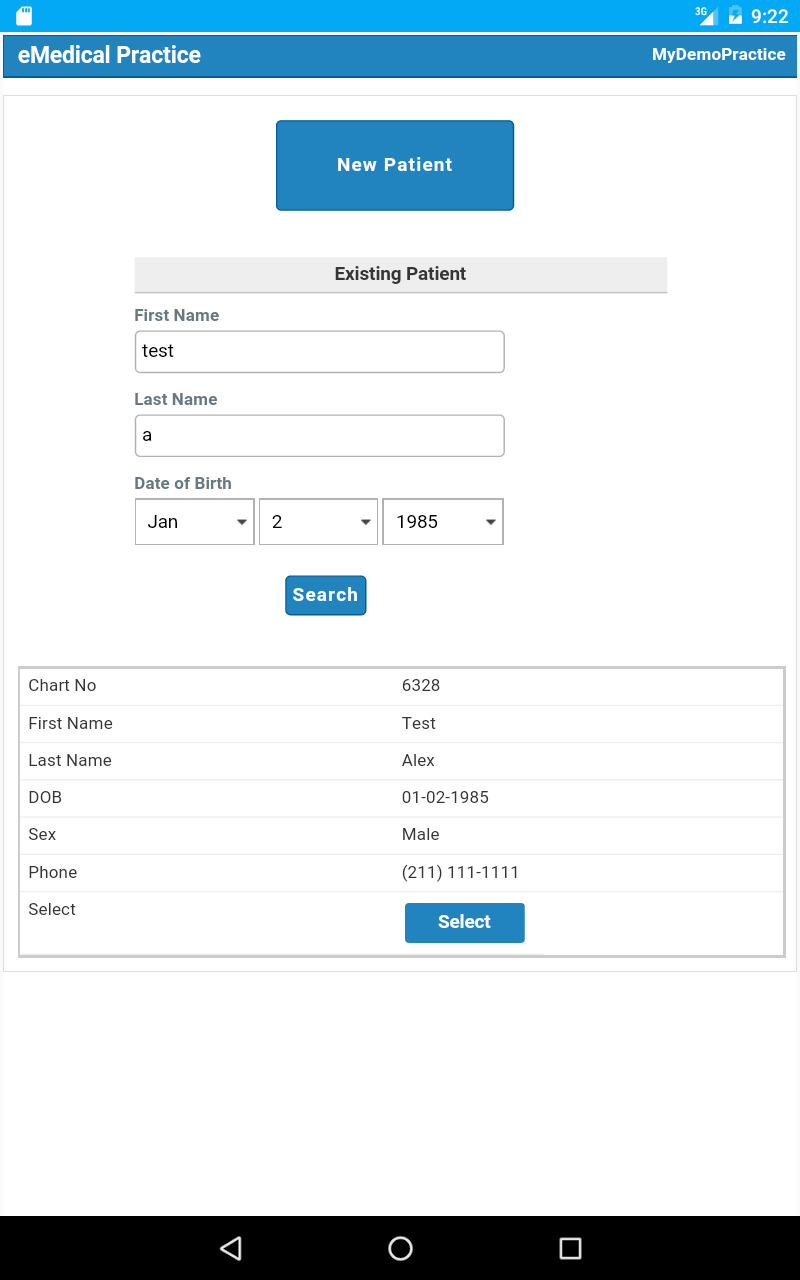
Task: Open recent apps with the square icon
Action: 568,1248
